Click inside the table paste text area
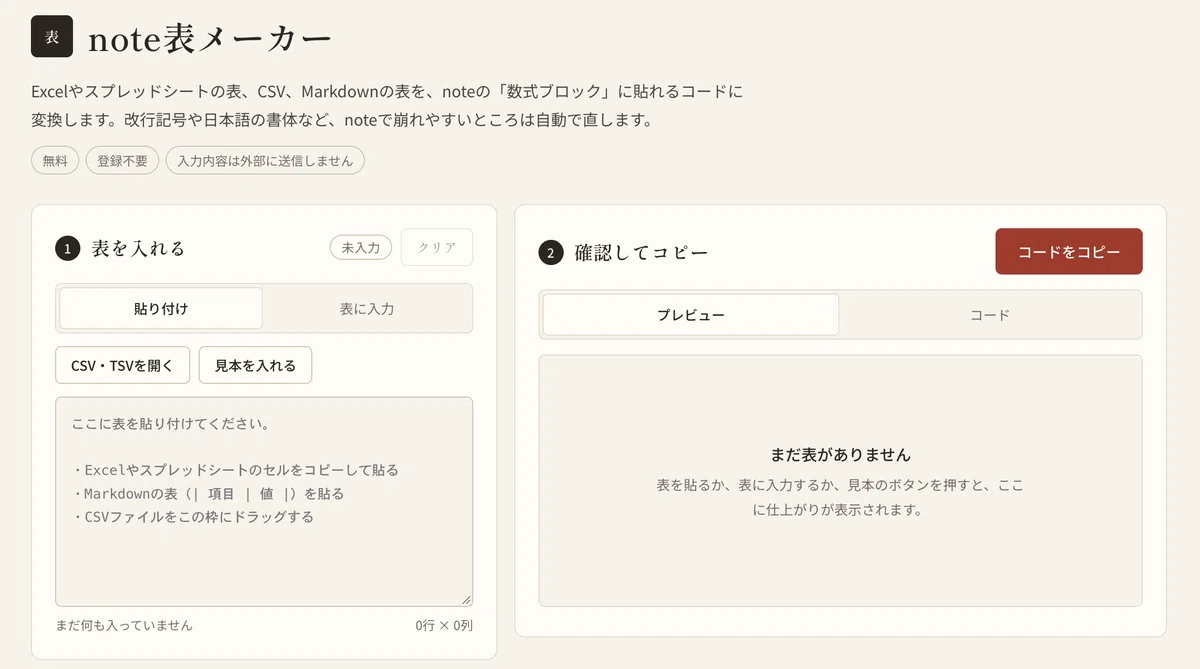Screen dimensions: 1200x669 pyautogui.click(x=264, y=501)
